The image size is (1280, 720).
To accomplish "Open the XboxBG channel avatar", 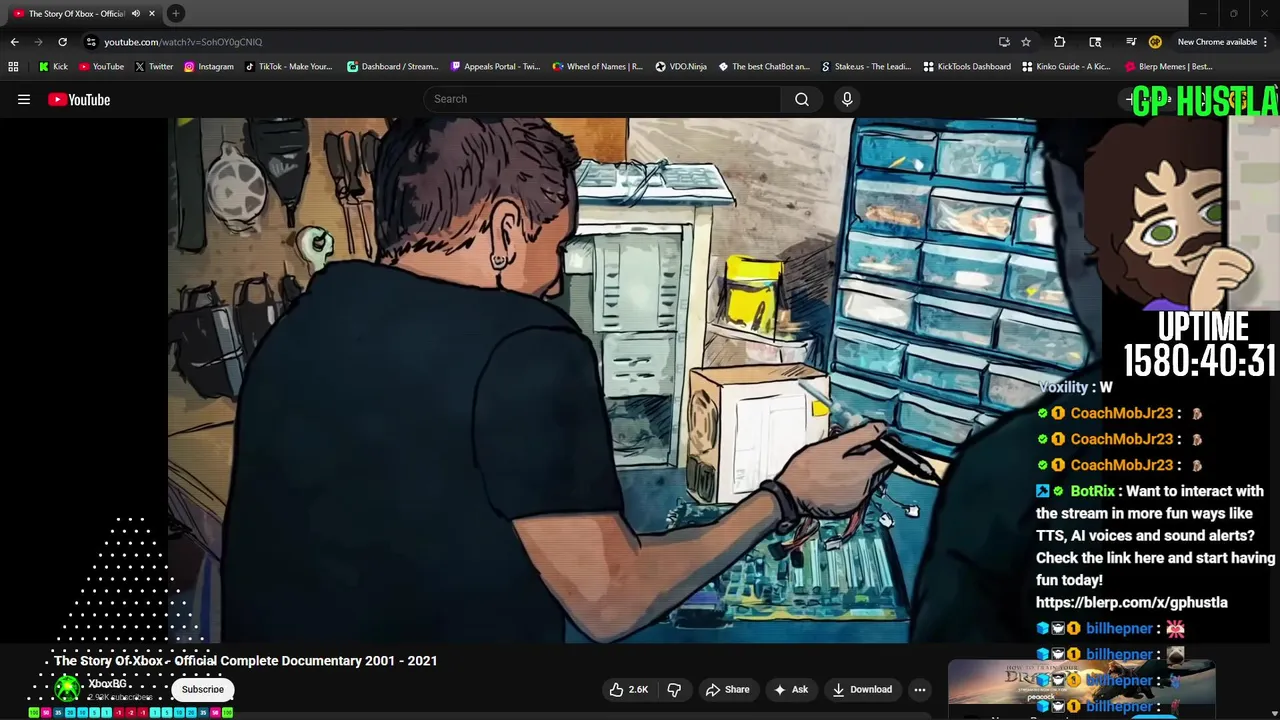I will (x=67, y=689).
